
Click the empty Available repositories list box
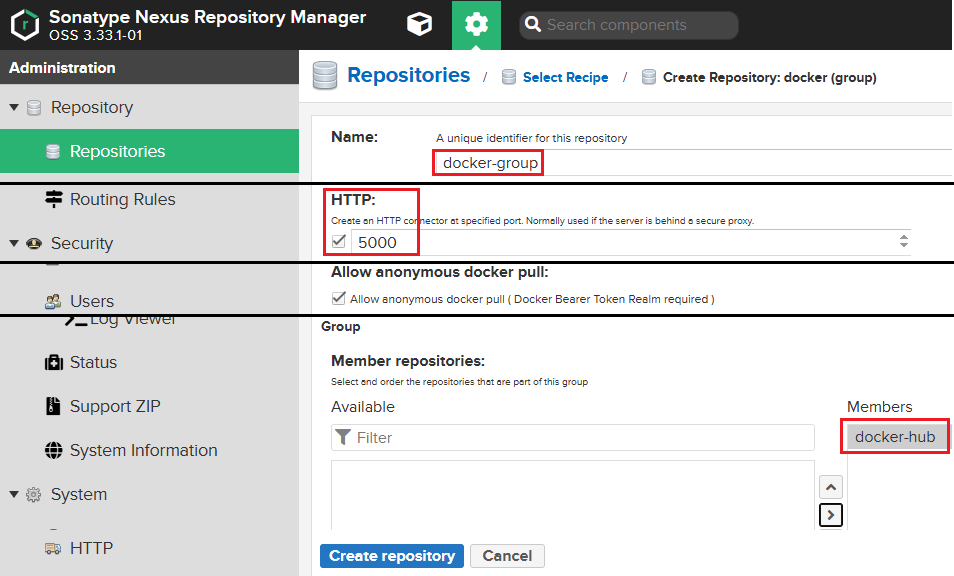(x=573, y=494)
